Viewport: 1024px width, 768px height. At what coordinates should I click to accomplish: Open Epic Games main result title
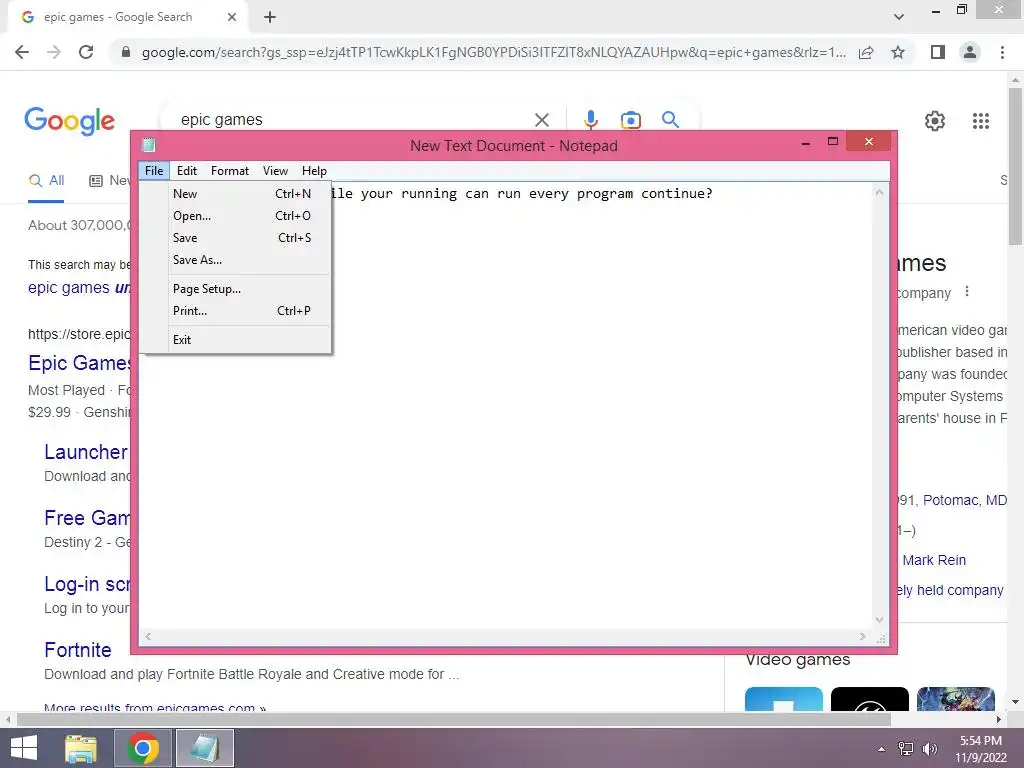tap(79, 362)
